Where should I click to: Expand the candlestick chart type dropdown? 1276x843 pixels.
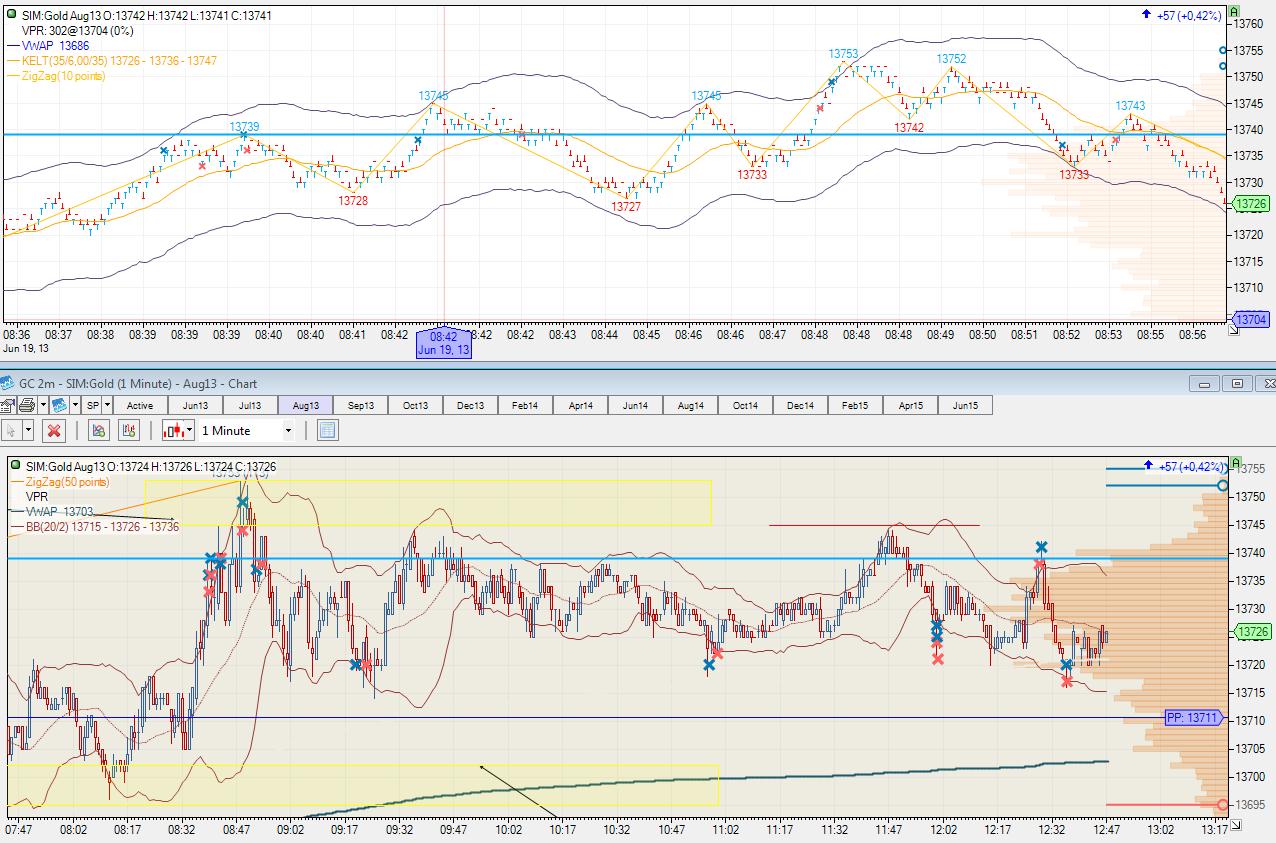(189, 430)
